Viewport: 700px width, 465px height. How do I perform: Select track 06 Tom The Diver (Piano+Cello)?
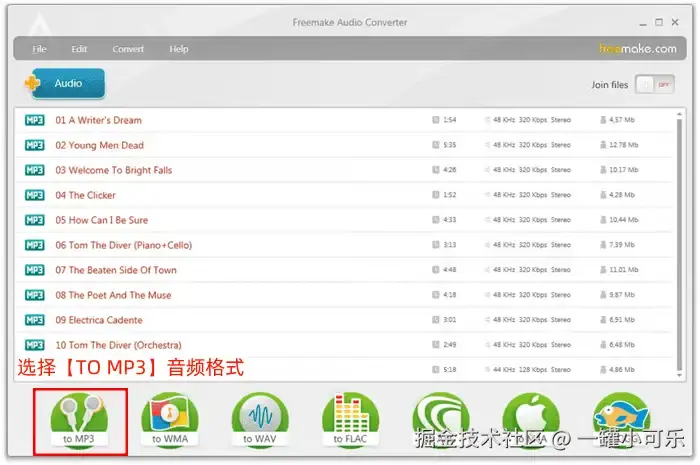click(x=344, y=245)
